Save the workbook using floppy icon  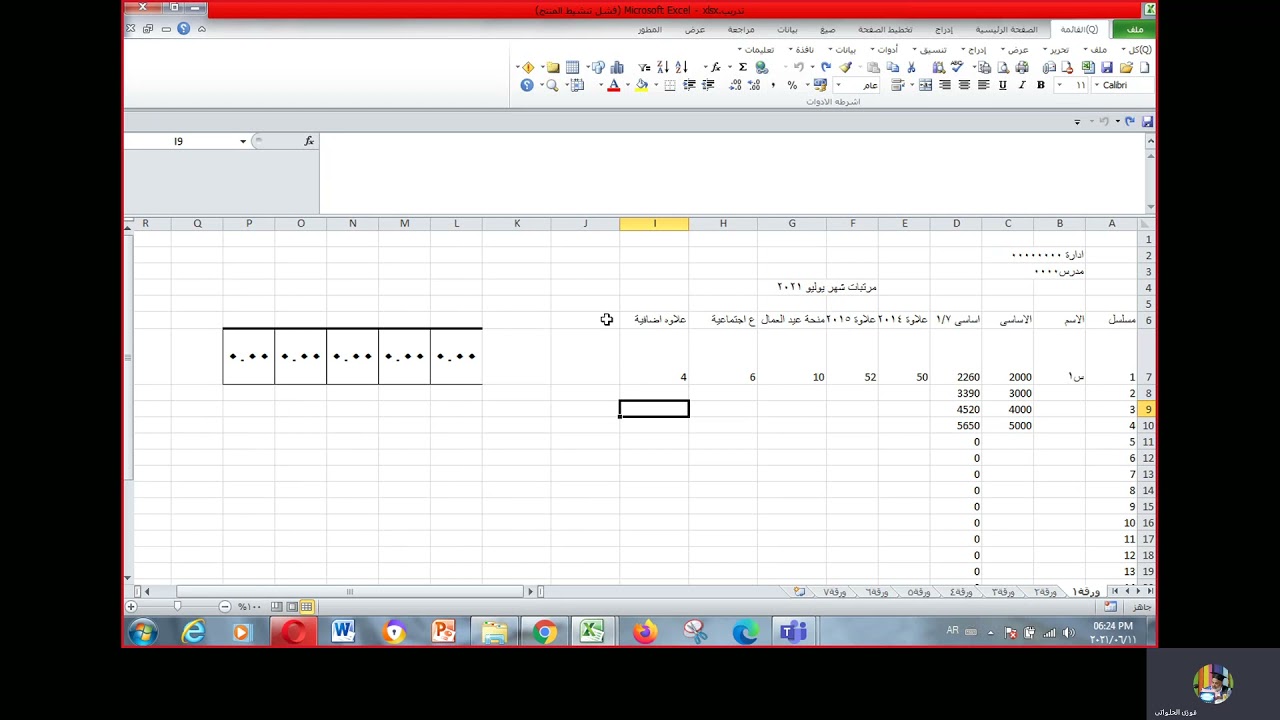(1107, 67)
